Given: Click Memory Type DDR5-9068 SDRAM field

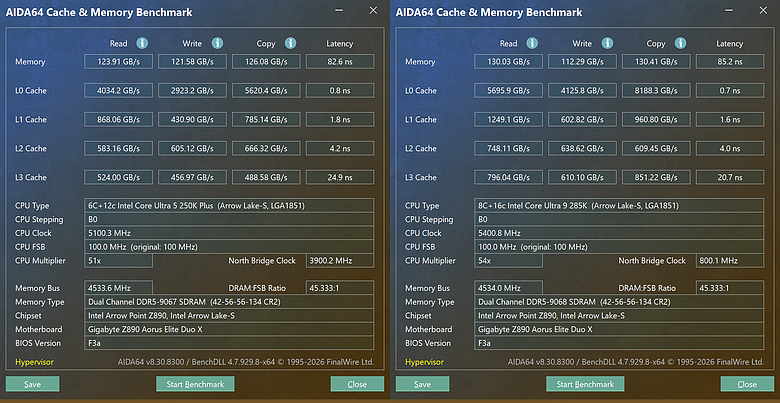Looking at the screenshot, I should pyautogui.click(x=619, y=302).
